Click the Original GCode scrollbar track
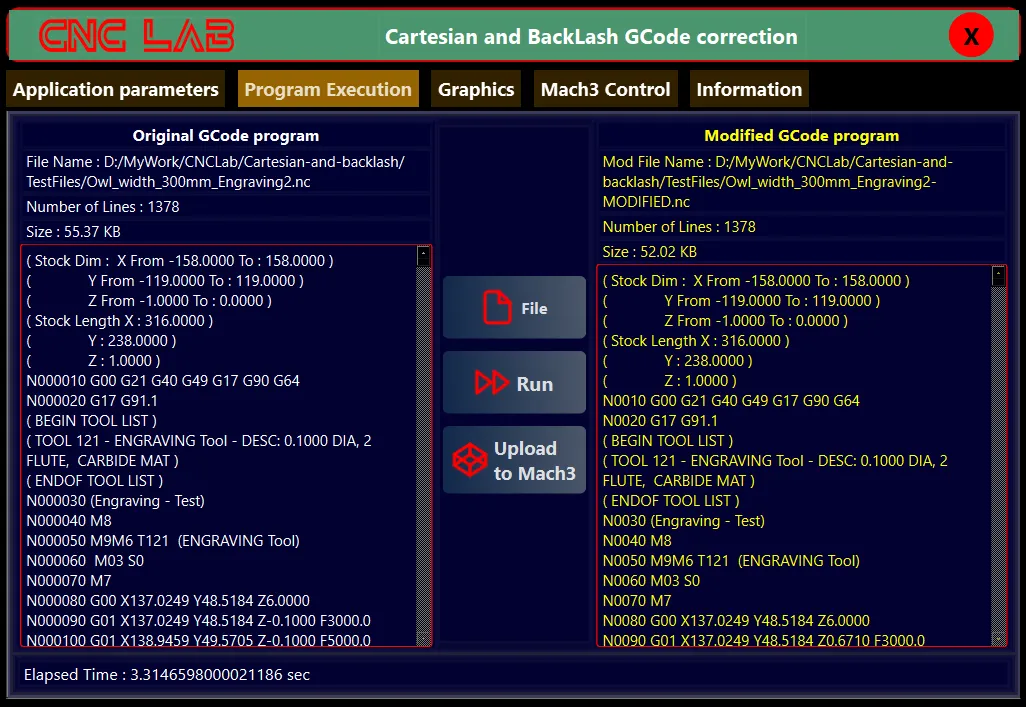Screen dimensions: 1026x707 pos(423,450)
